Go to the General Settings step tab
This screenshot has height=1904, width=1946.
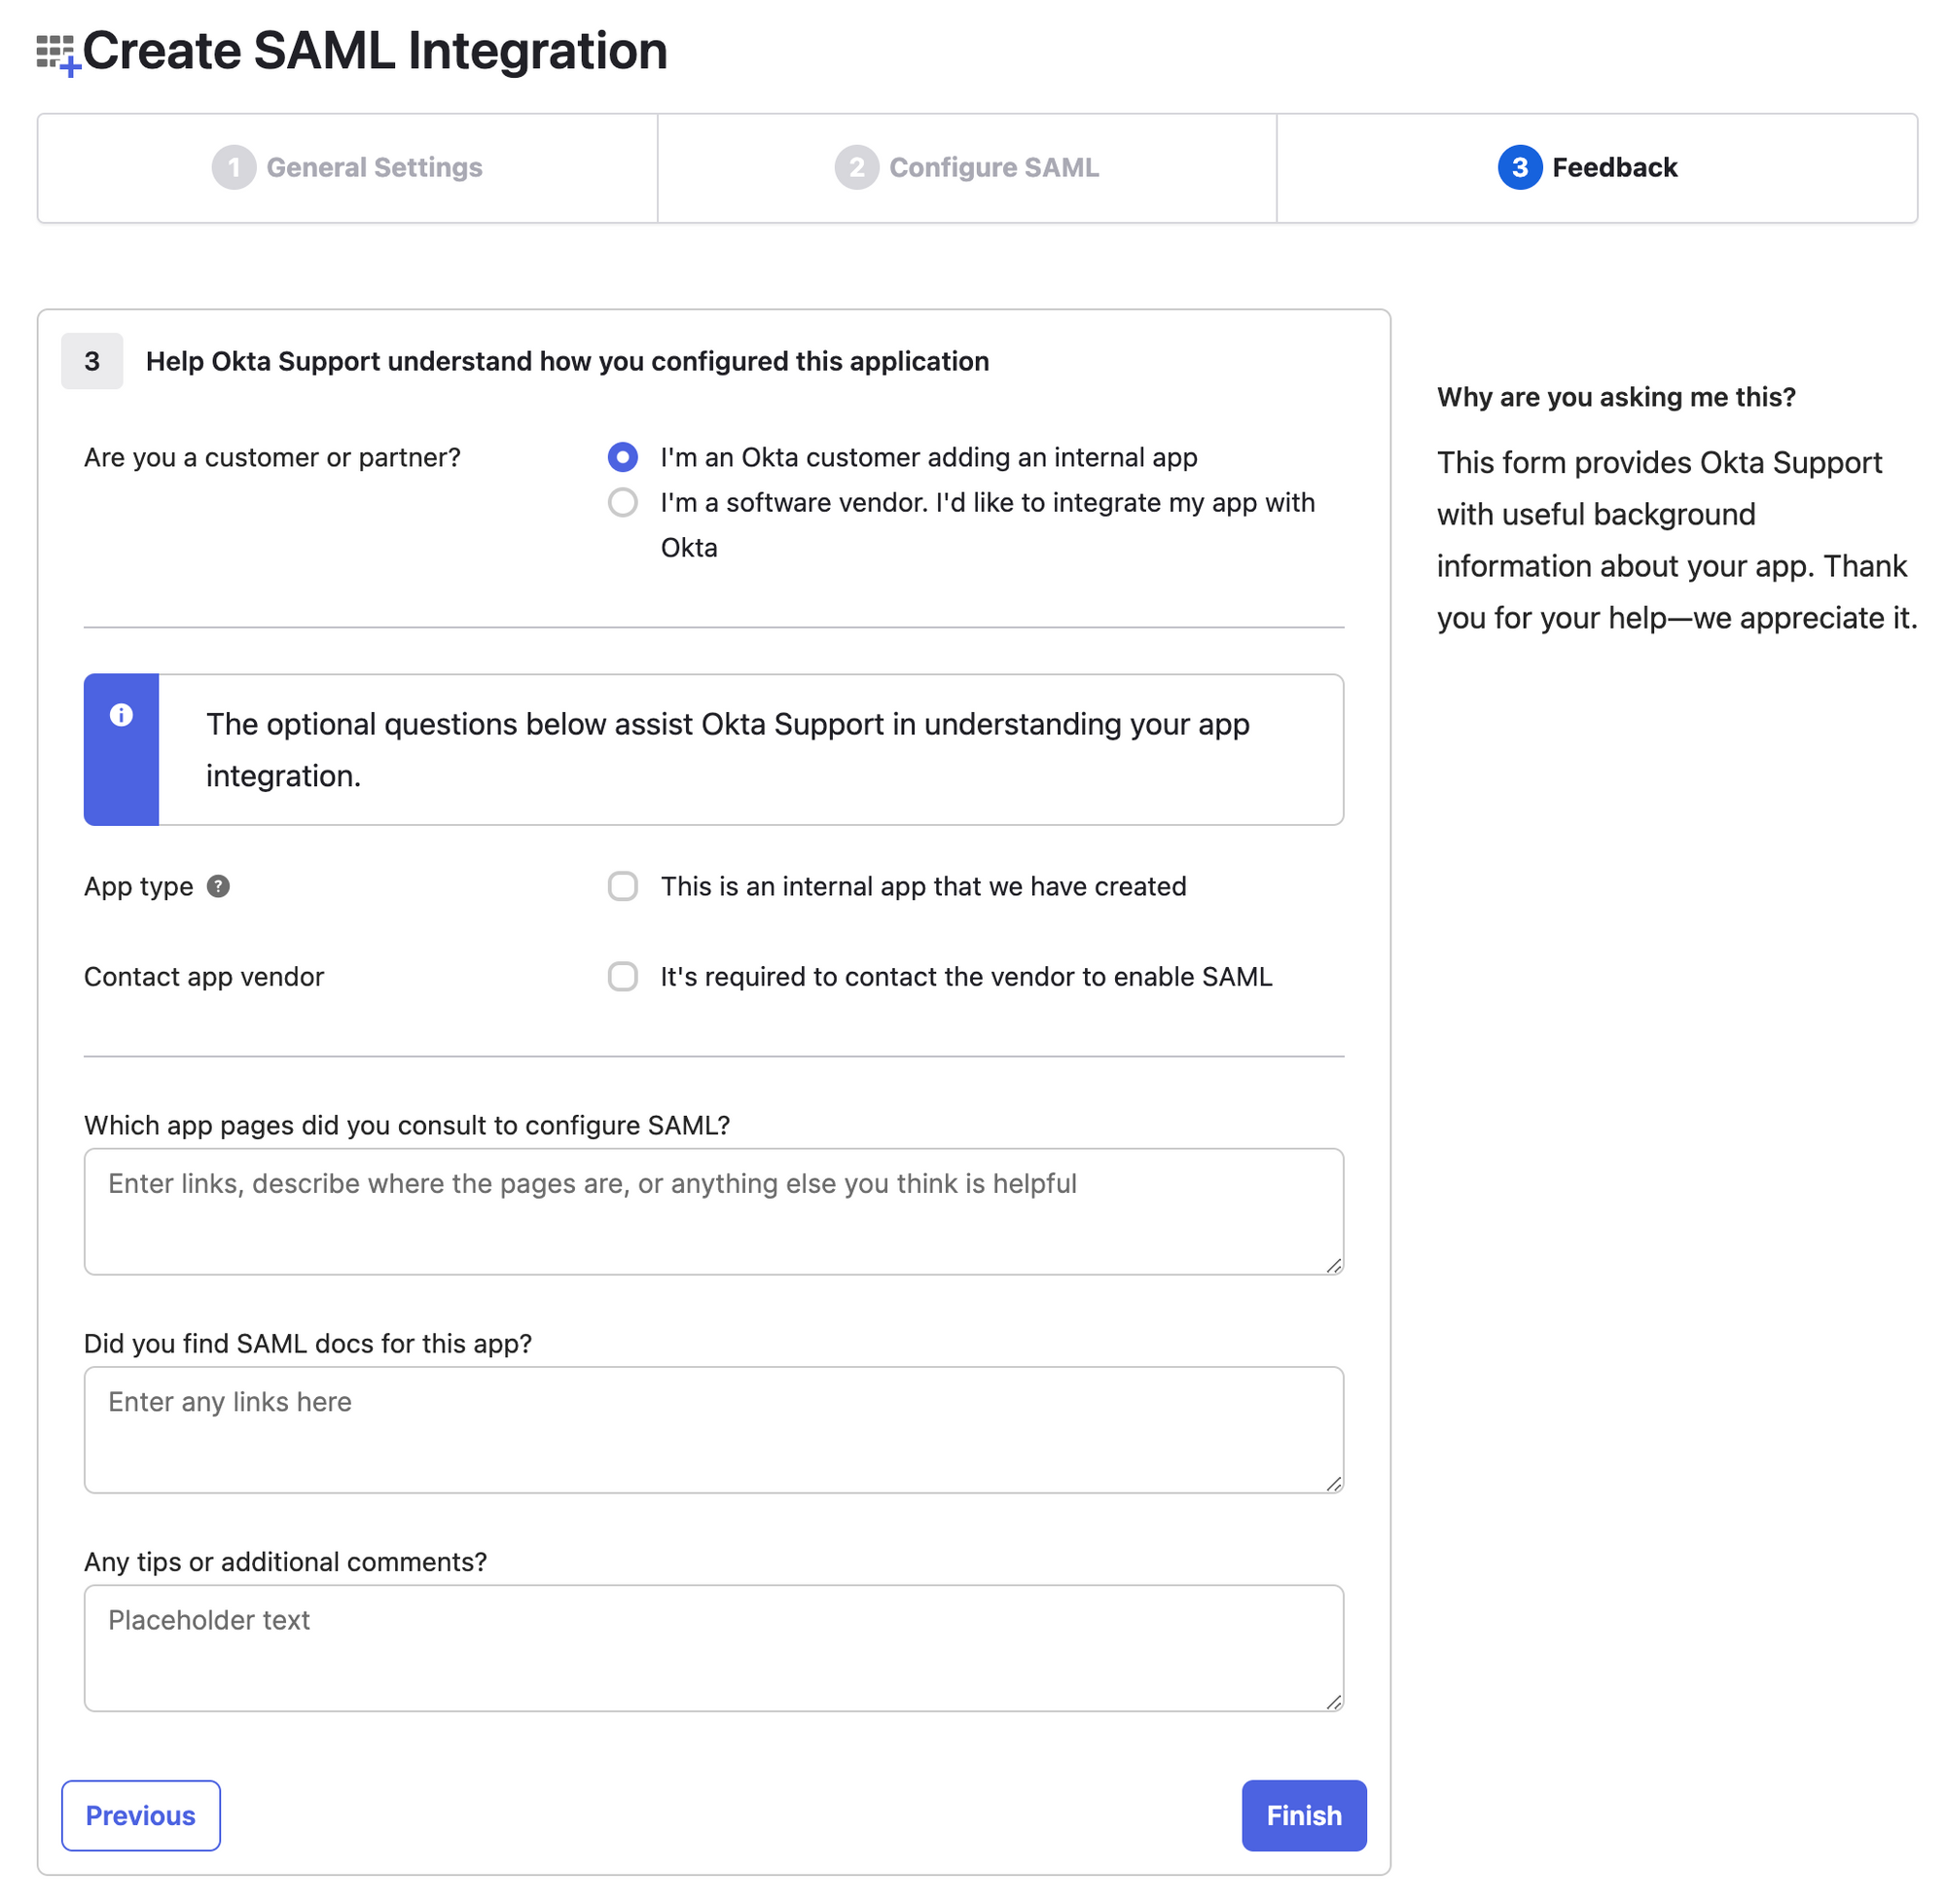[x=347, y=168]
